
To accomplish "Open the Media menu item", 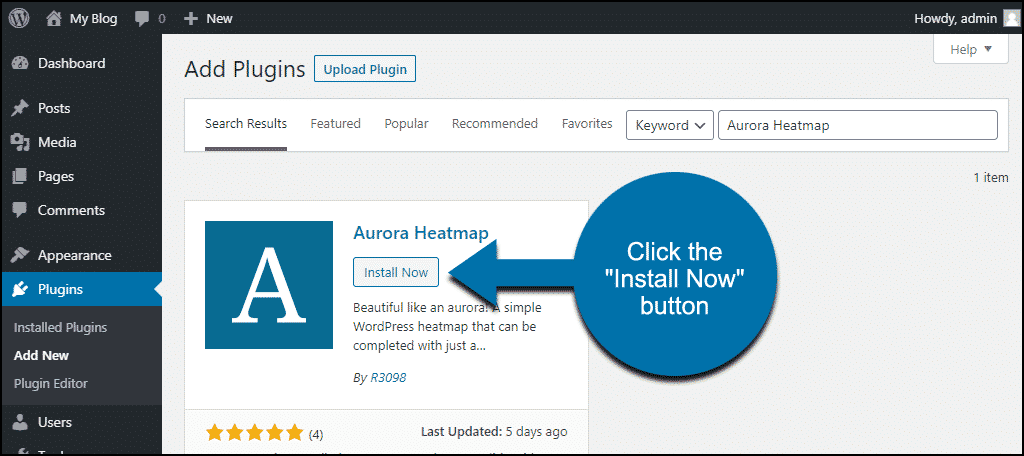I will [x=81, y=142].
